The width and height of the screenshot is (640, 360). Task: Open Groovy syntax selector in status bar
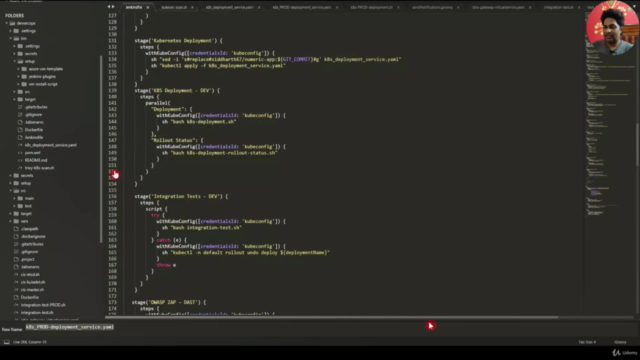620,342
